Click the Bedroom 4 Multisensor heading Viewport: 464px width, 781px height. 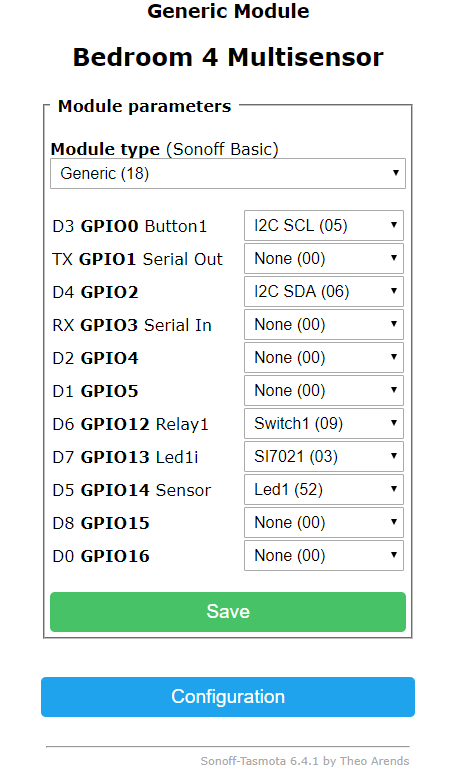tap(228, 57)
